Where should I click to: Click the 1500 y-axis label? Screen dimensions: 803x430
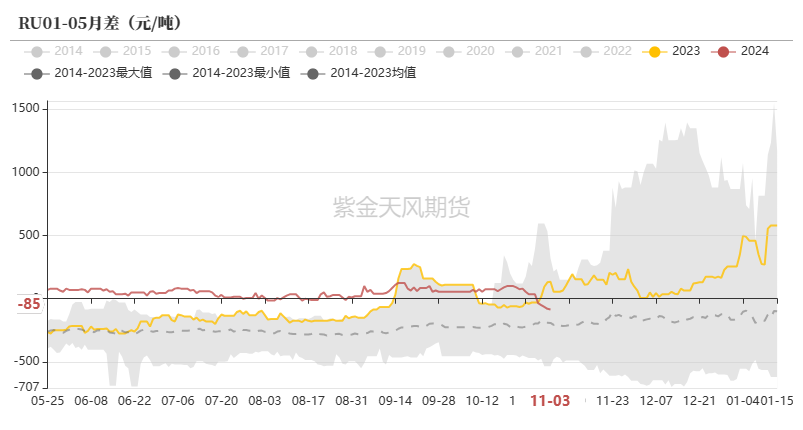coord(26,108)
